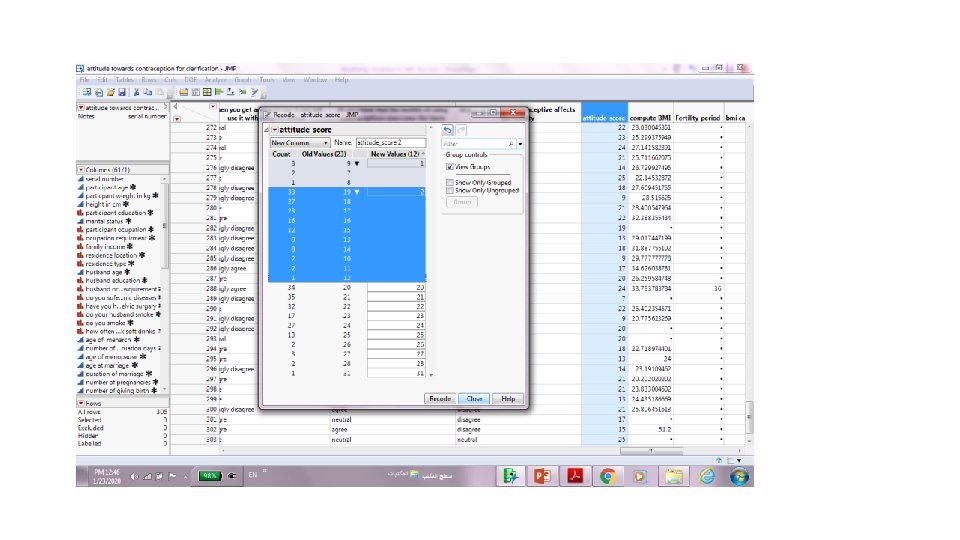Image resolution: width=960 pixels, height=540 pixels.
Task: Open red triangle menu beside attitude score
Action: (x=275, y=130)
